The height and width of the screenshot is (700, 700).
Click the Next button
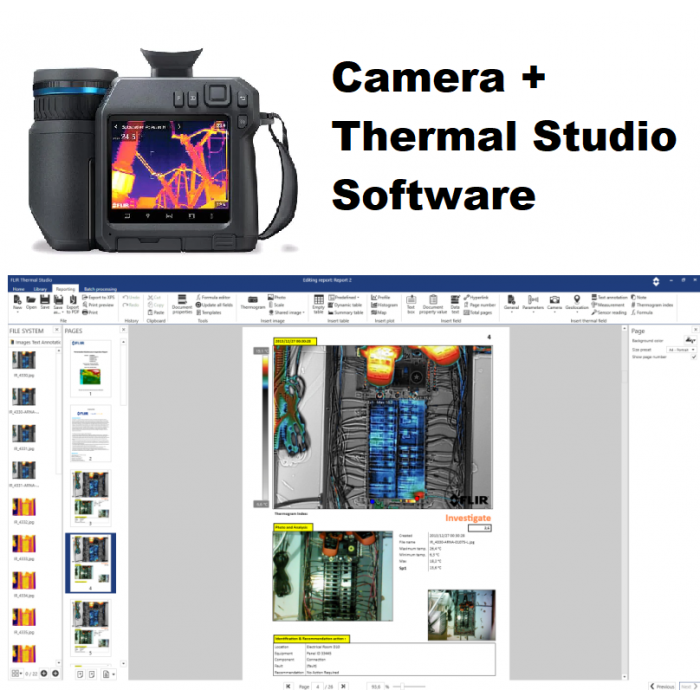(688, 687)
